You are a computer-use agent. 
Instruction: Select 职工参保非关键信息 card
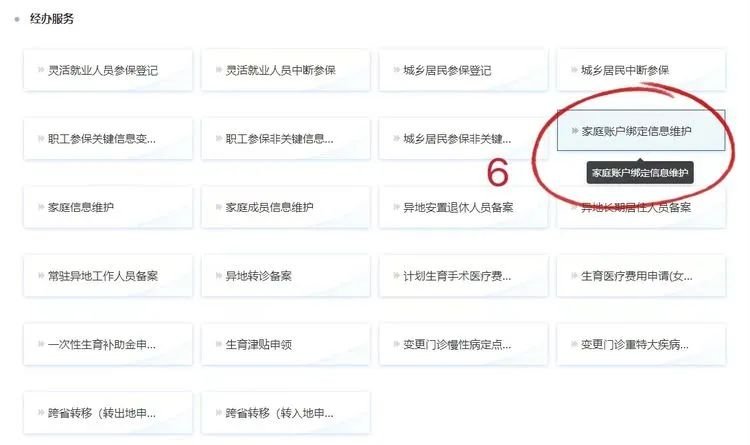coord(286,139)
